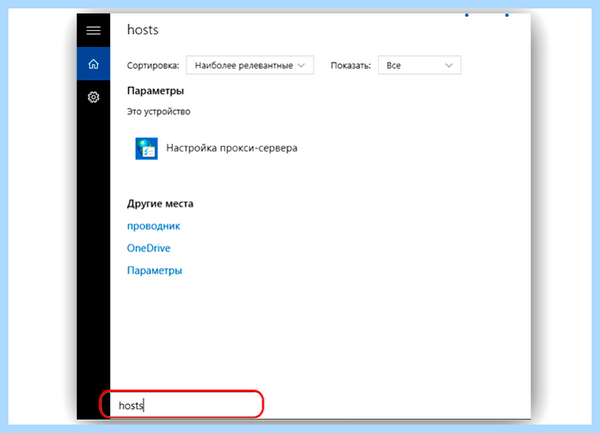The width and height of the screenshot is (600, 433).
Task: Follow the проводник link
Action: click(x=153, y=226)
